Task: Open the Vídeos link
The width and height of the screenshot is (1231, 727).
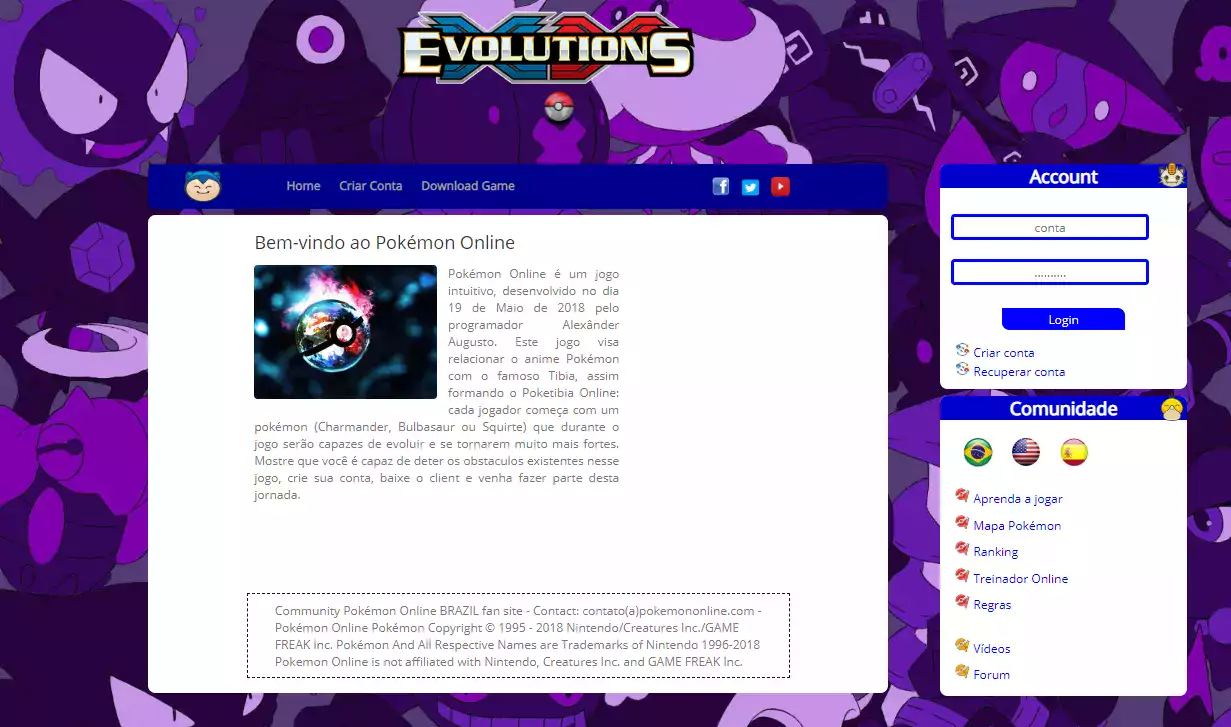Action: coord(992,649)
